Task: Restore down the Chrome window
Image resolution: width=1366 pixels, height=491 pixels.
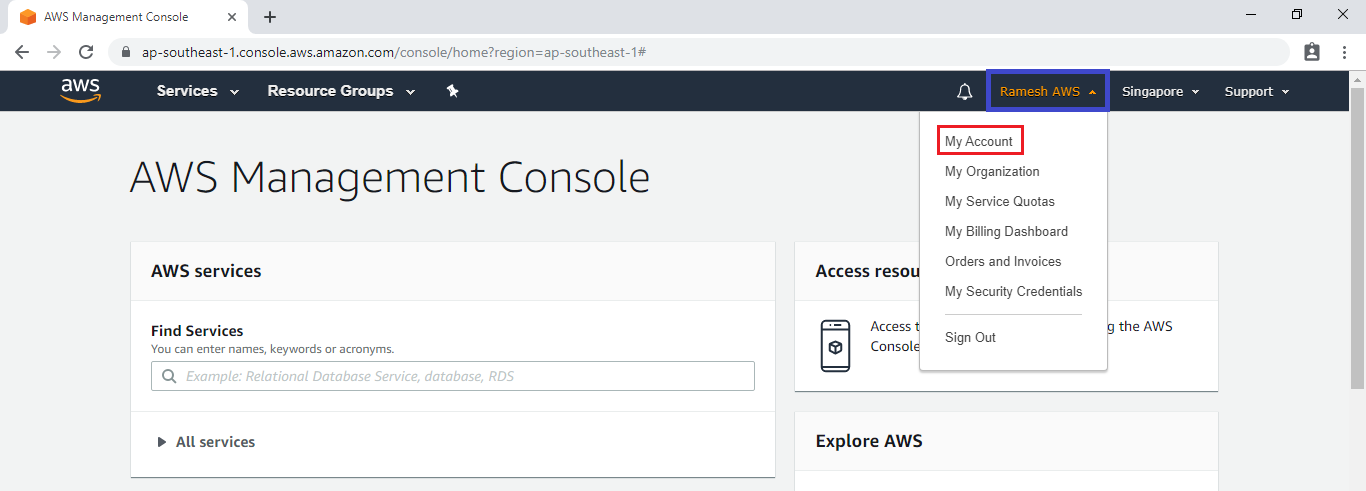Action: click(1297, 15)
